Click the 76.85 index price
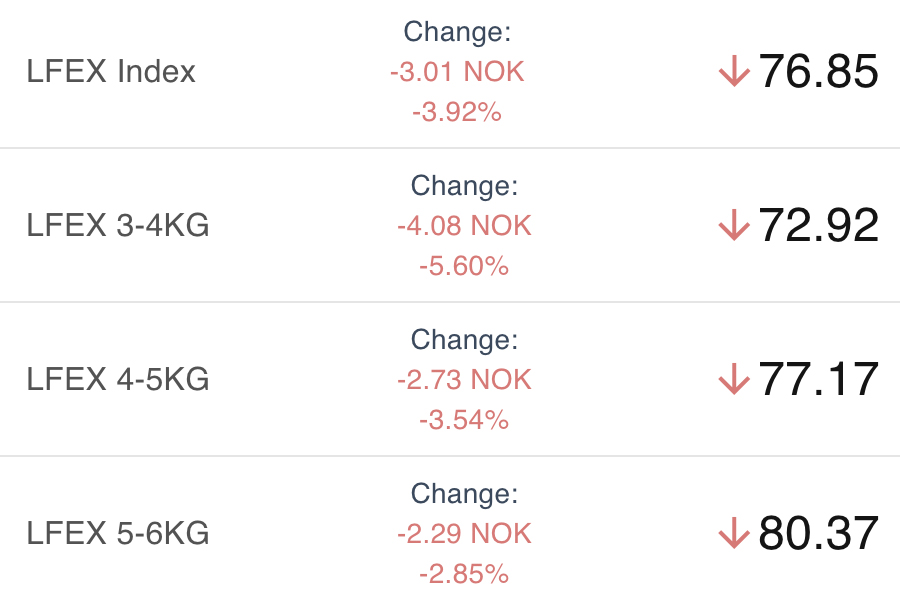The width and height of the screenshot is (900, 600). pos(818,72)
